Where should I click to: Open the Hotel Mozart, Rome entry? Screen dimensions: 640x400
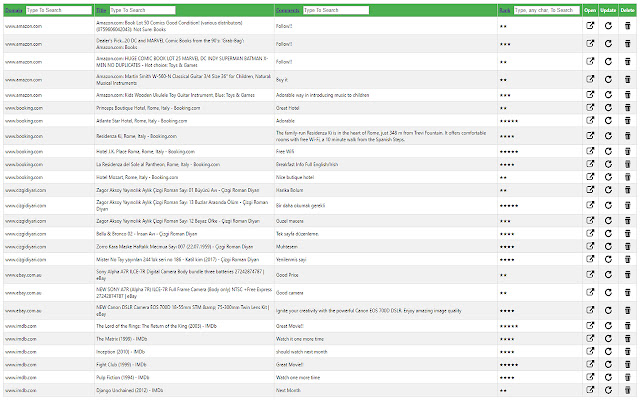coord(590,177)
